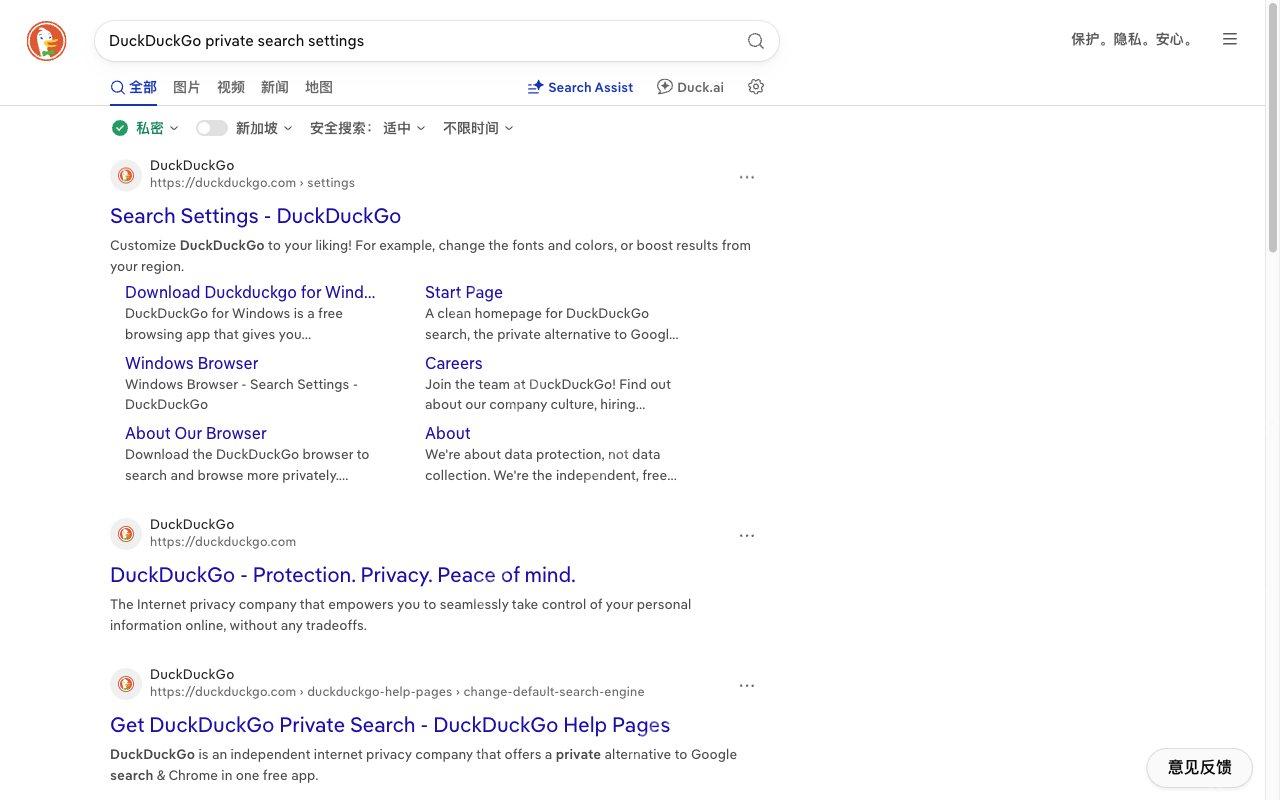Click the magnifier search icon in search box
1280x800 pixels.
[x=756, y=41]
